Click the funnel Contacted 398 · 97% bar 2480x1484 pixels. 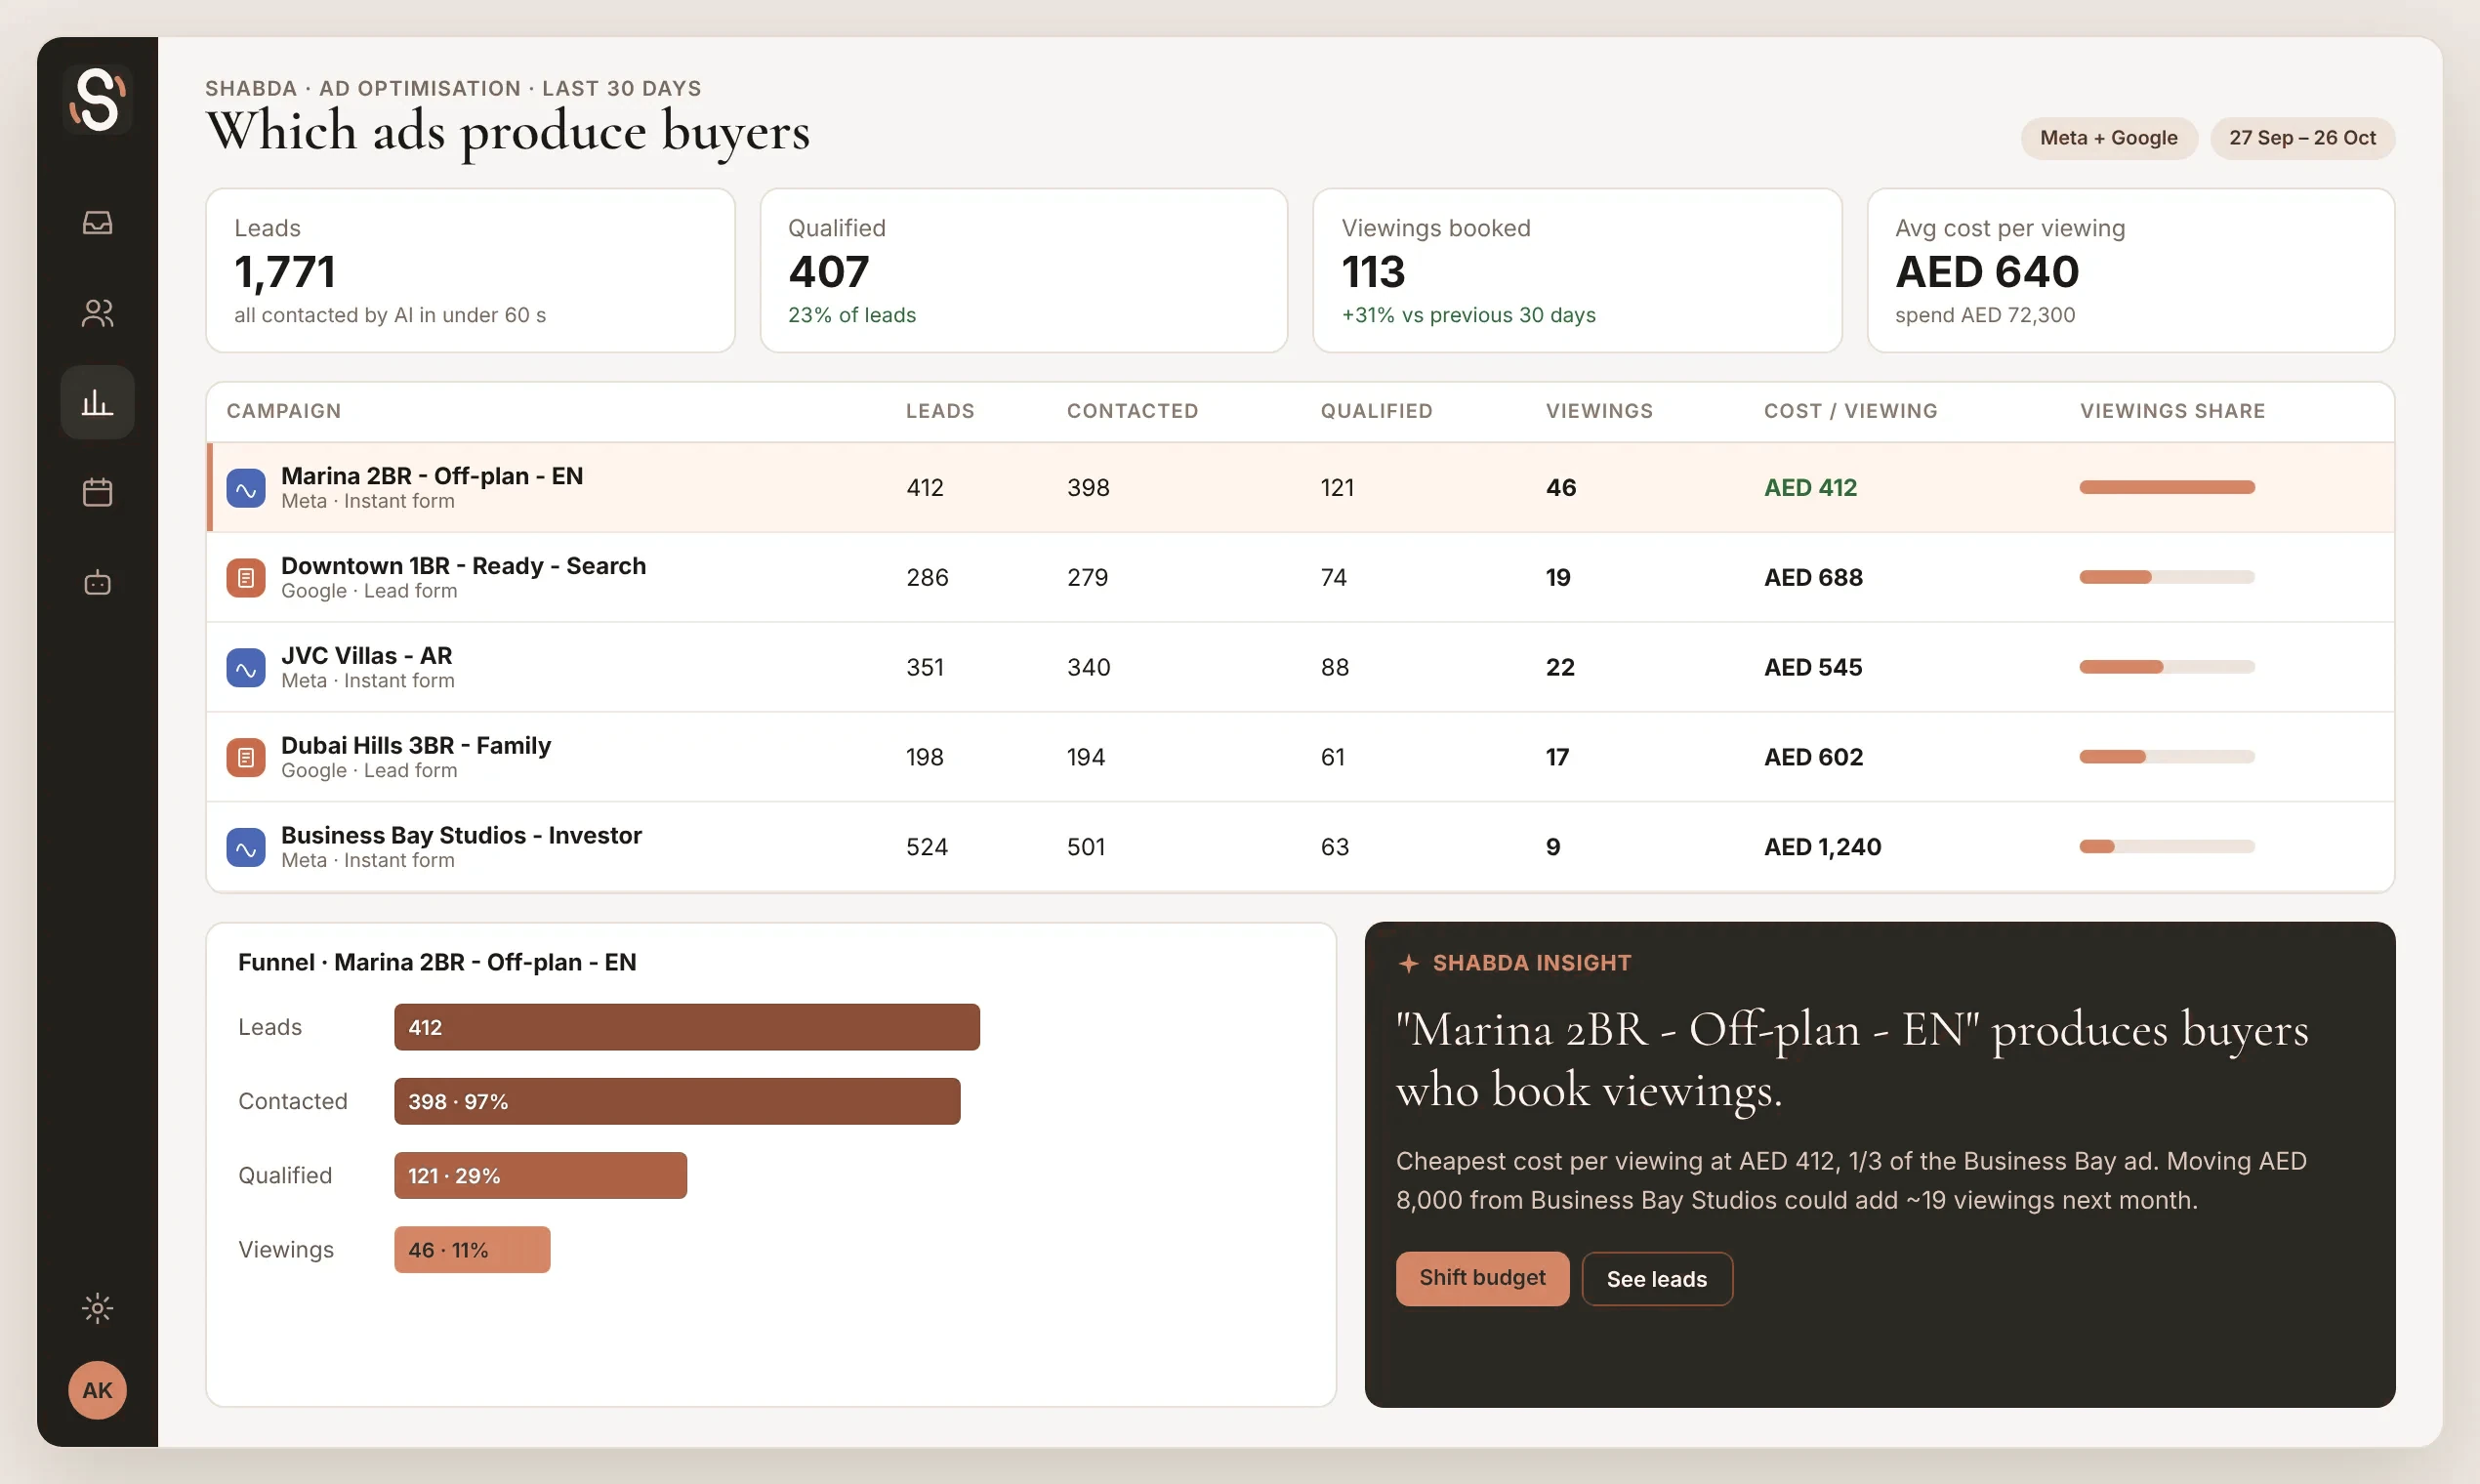[x=677, y=1101]
